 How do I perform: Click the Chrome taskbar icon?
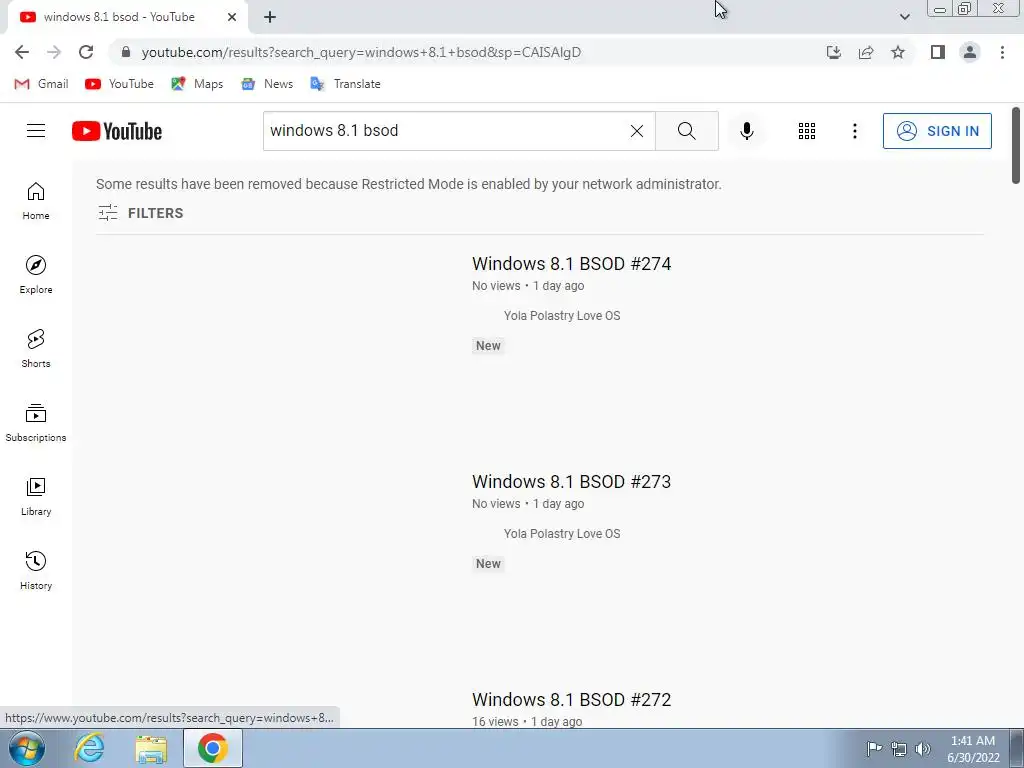coord(213,748)
